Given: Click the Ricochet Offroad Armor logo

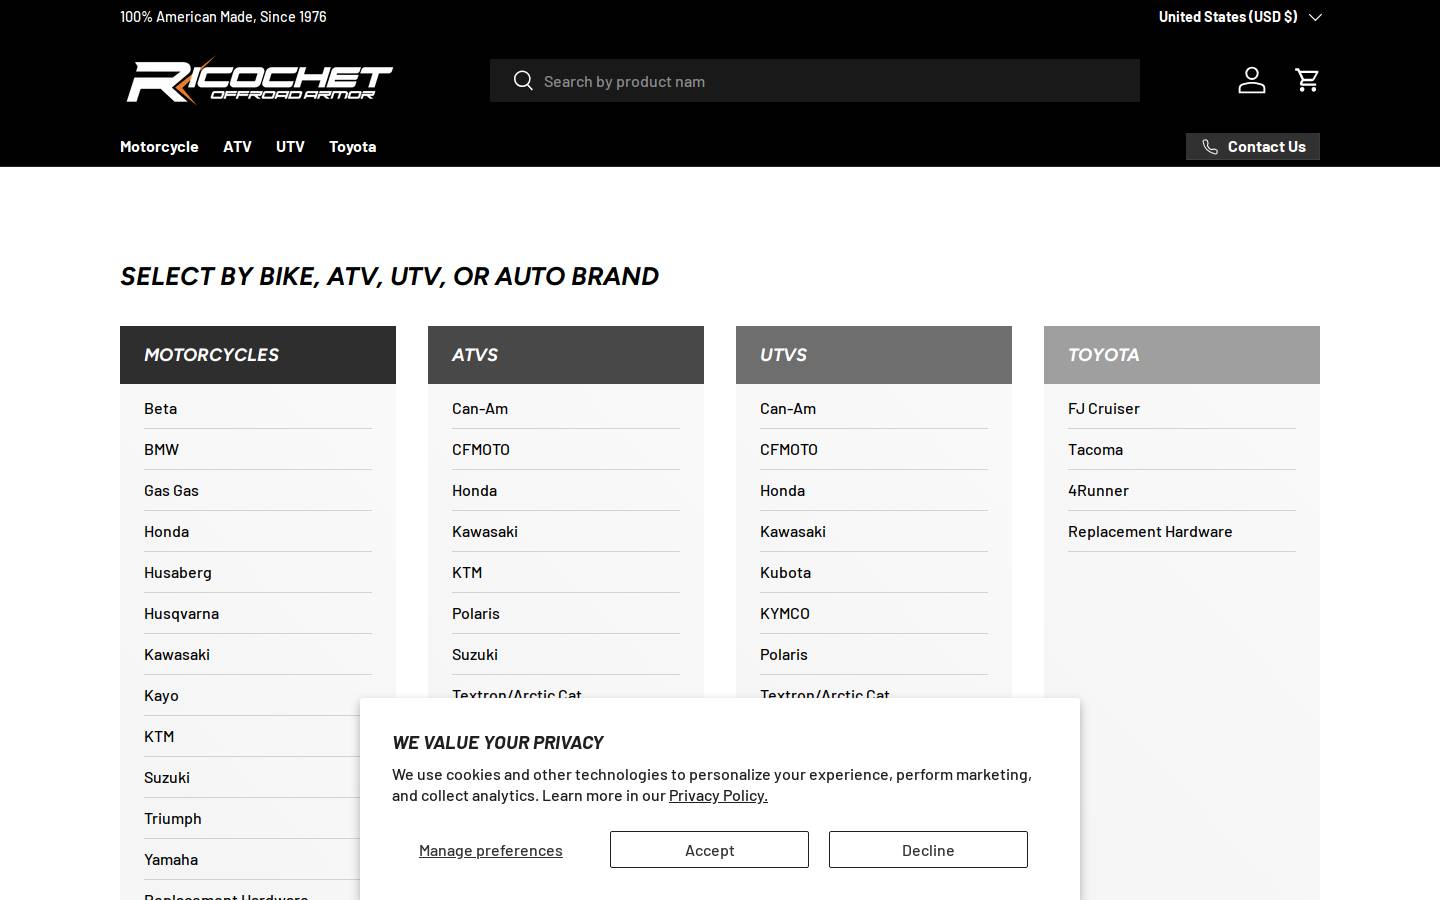Looking at the screenshot, I should (259, 80).
